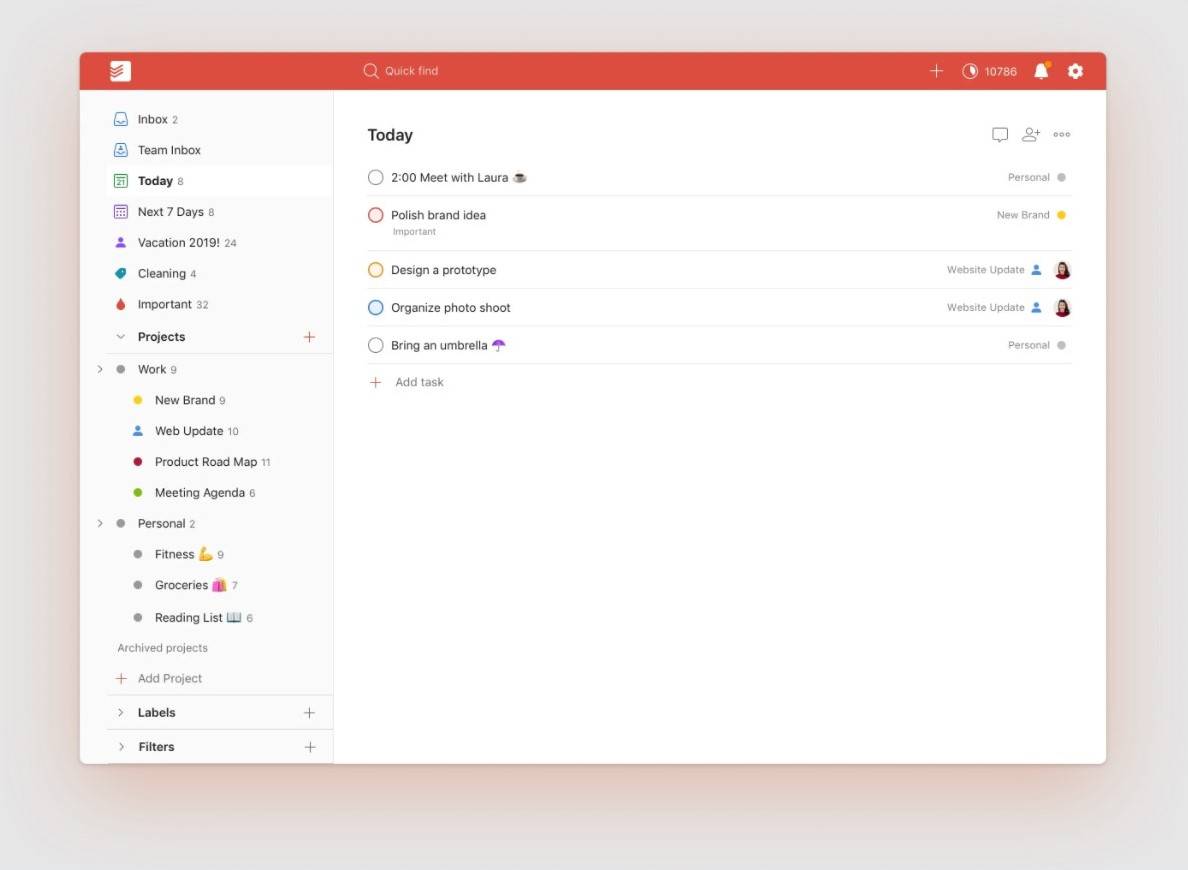Complete the task 'Design a prototype'
1188x870 pixels.
point(375,269)
